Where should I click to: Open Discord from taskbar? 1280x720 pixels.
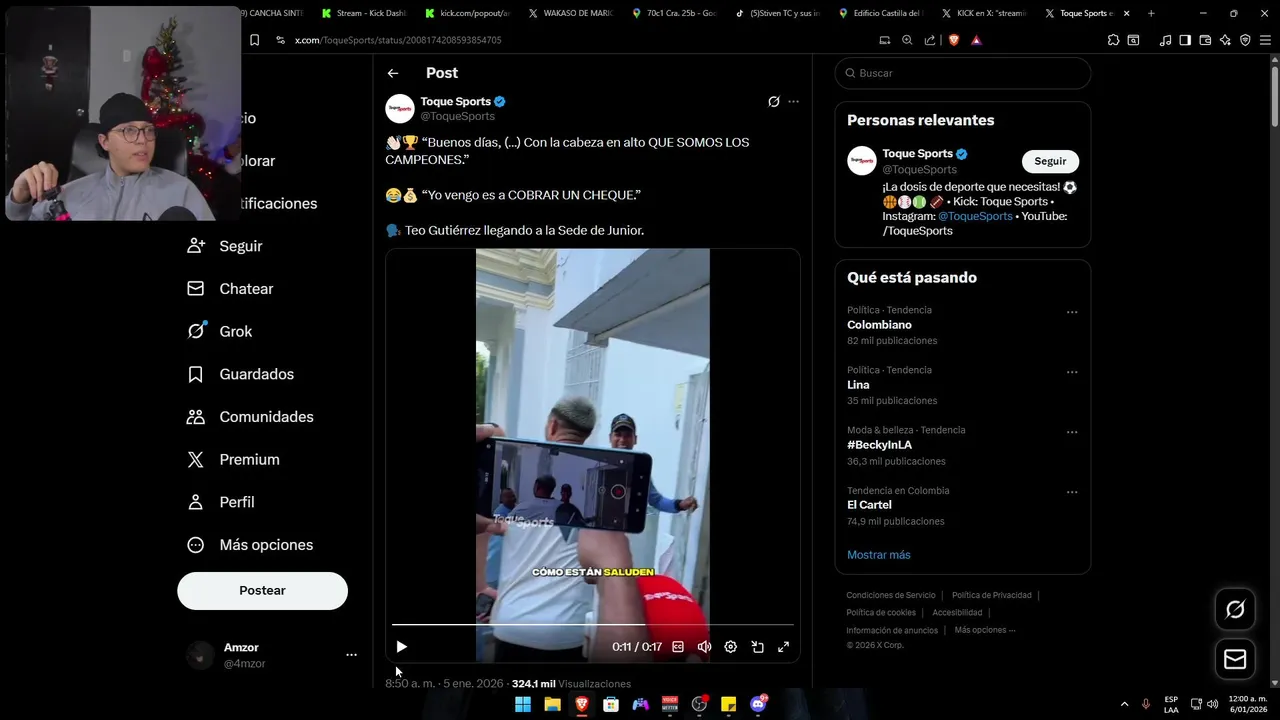point(758,704)
